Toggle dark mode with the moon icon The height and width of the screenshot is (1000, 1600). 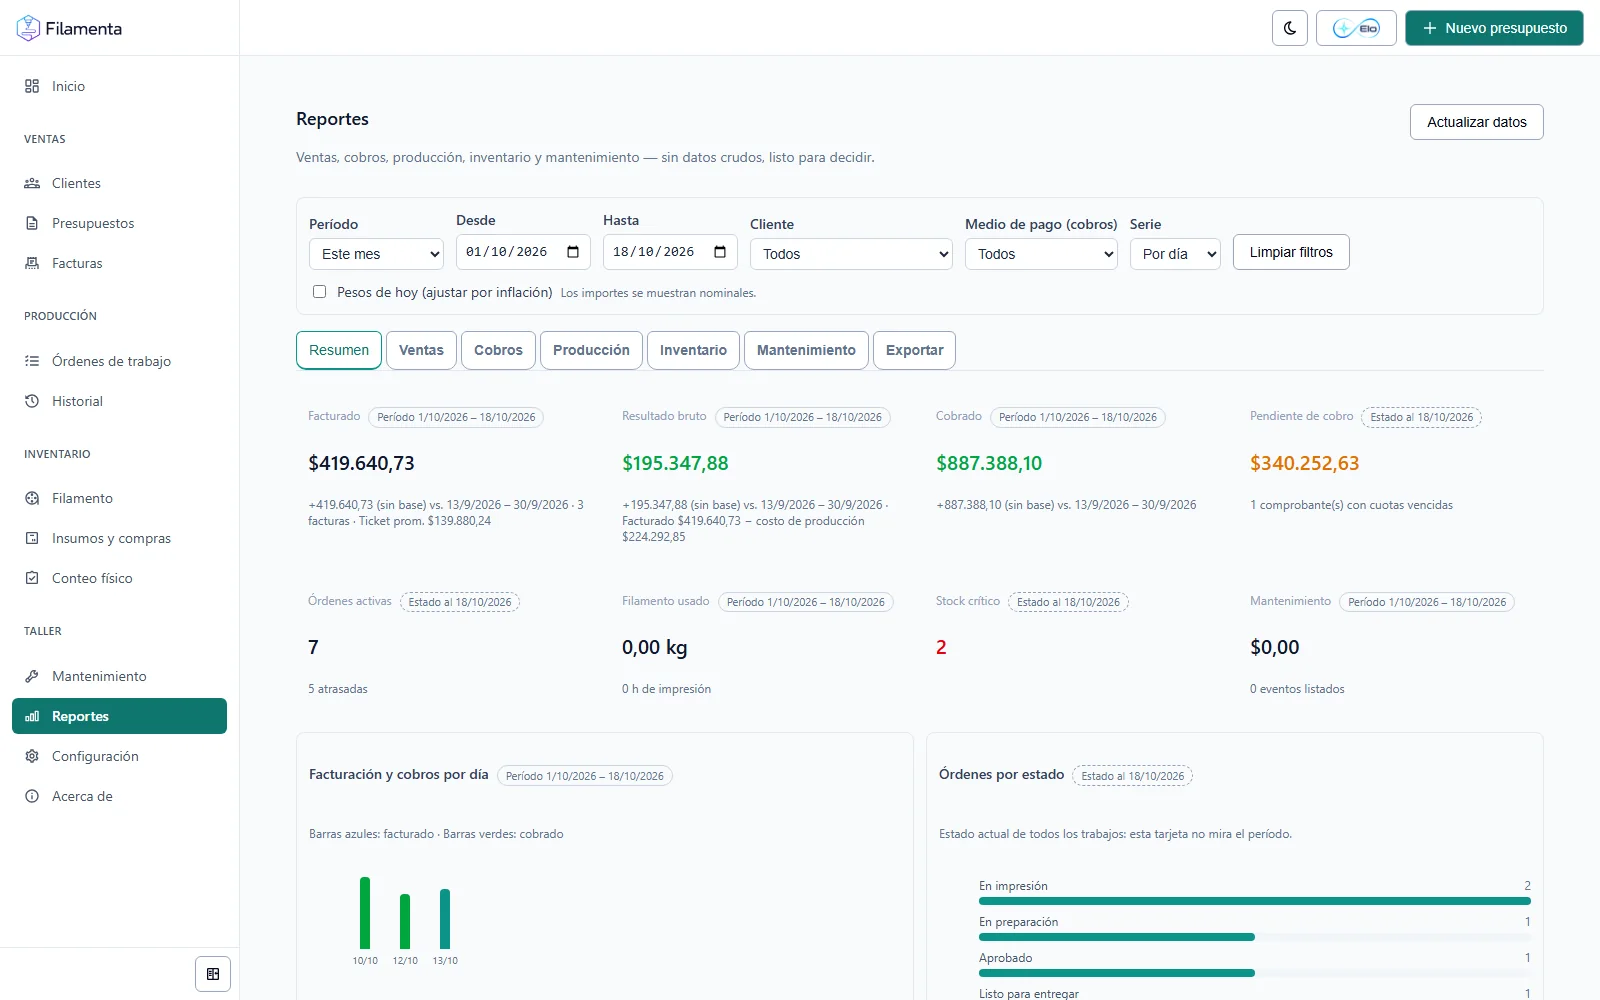[x=1290, y=28]
